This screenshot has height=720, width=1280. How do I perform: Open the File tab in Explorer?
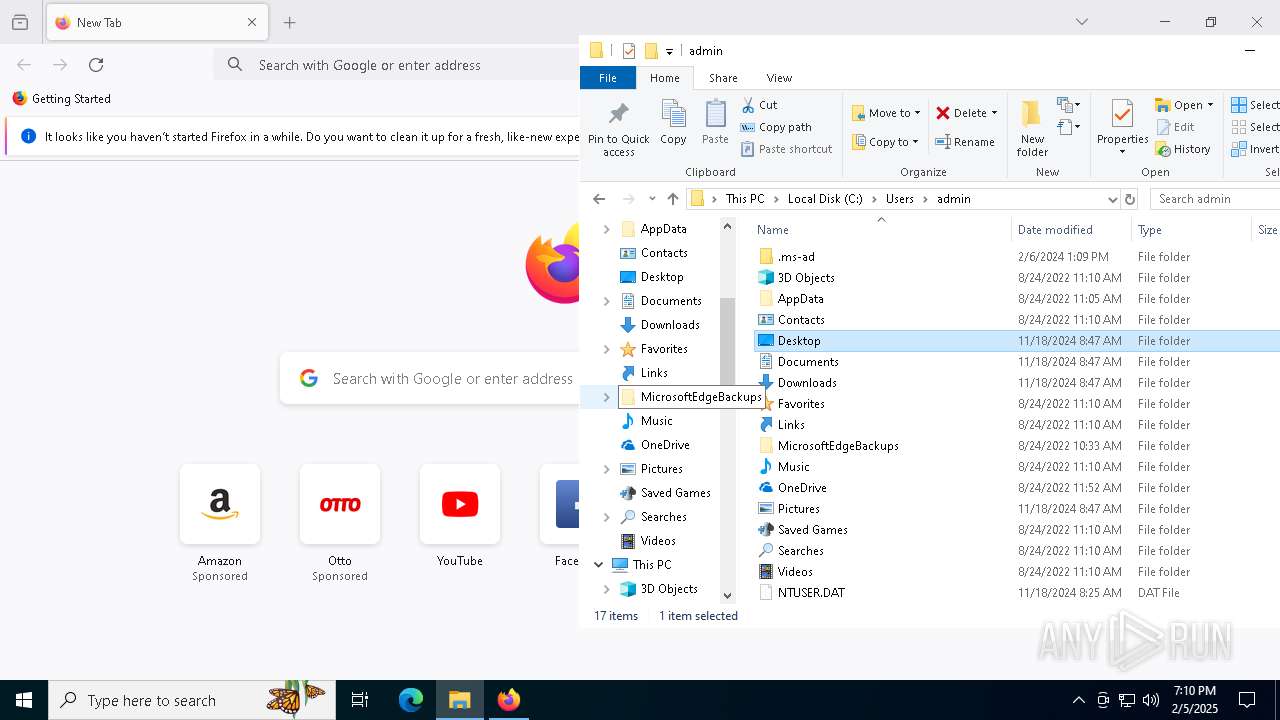coord(608,78)
